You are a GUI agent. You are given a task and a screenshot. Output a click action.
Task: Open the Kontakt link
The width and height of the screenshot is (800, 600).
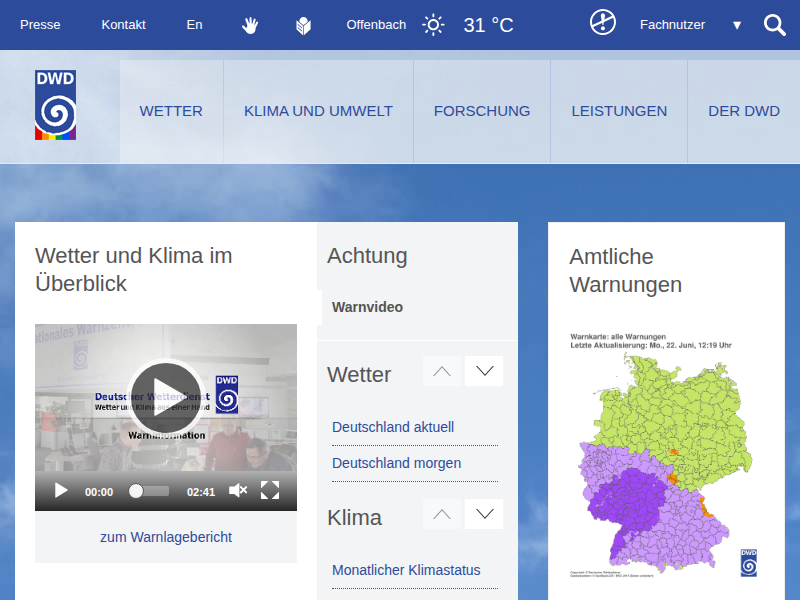coord(123,25)
